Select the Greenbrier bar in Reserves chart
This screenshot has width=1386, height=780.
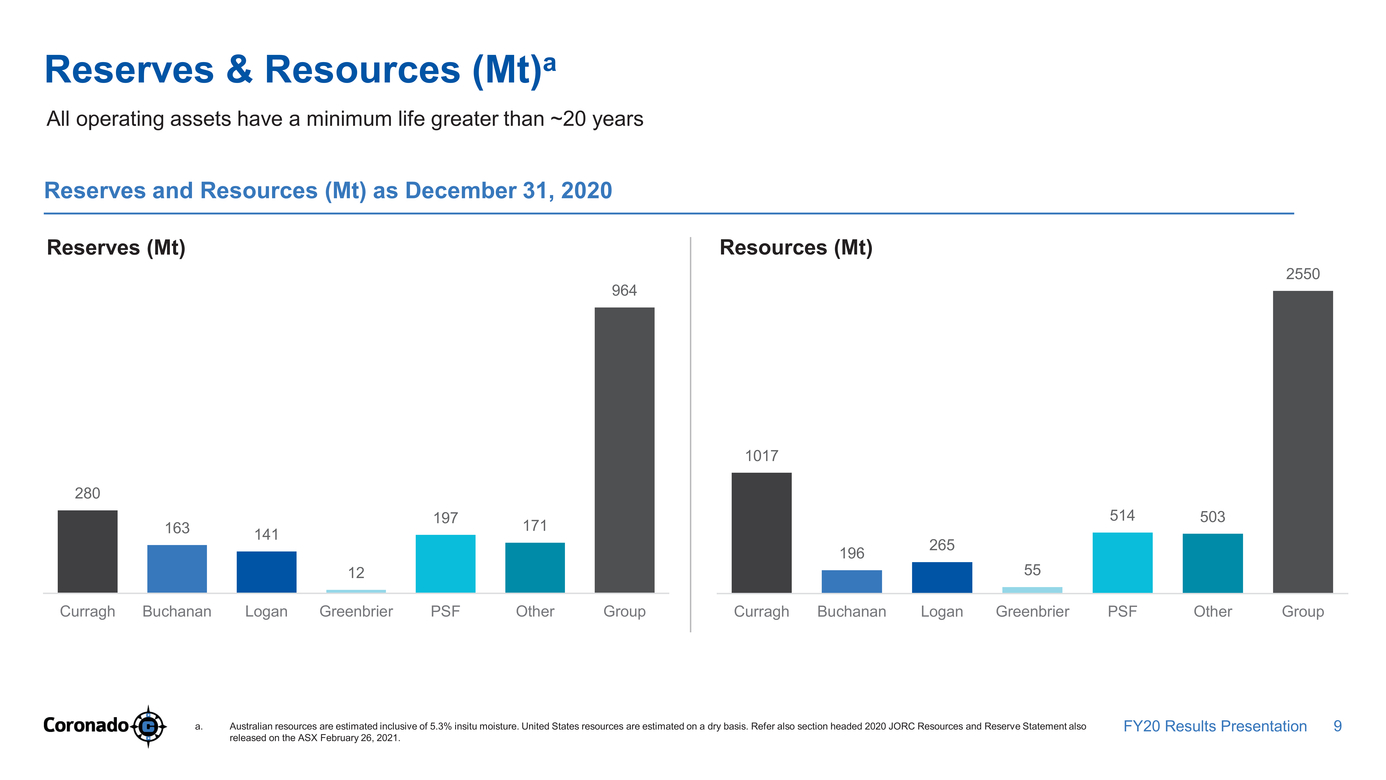coord(356,591)
